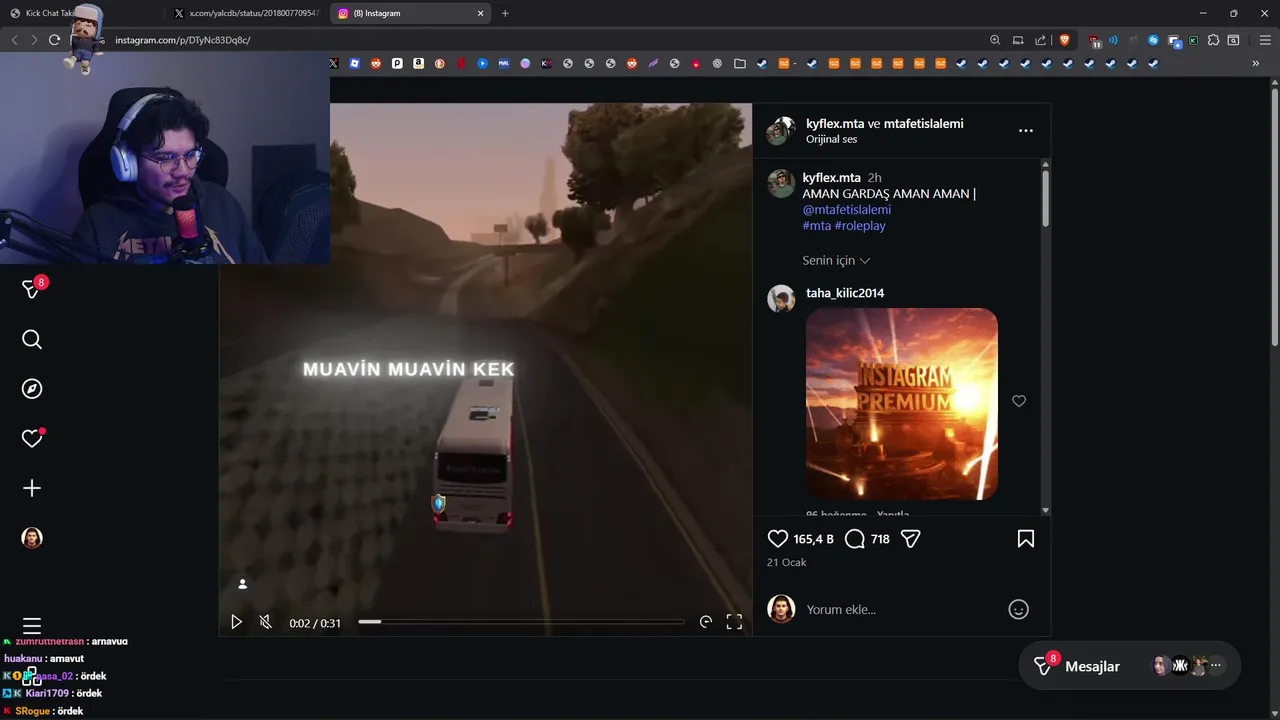The height and width of the screenshot is (720, 1280).
Task: Click the replay loop icon in video controls
Action: (x=705, y=622)
